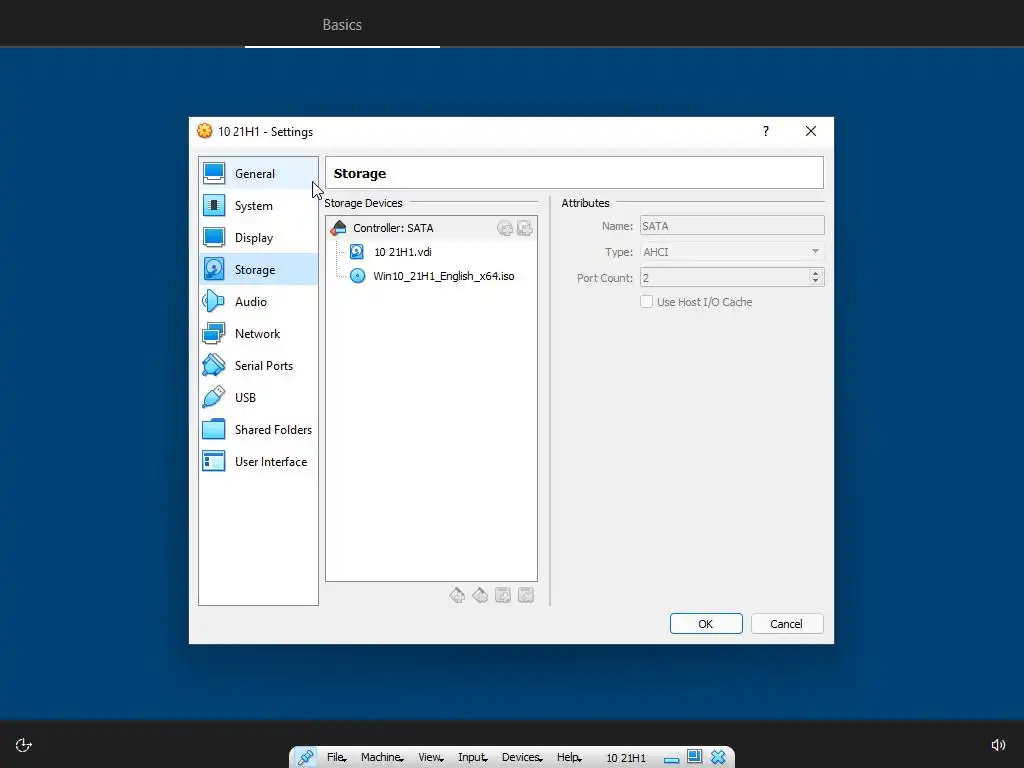1024x768 pixels.
Task: Click the add hard disk icon on the SATA controller
Action: pos(525,228)
